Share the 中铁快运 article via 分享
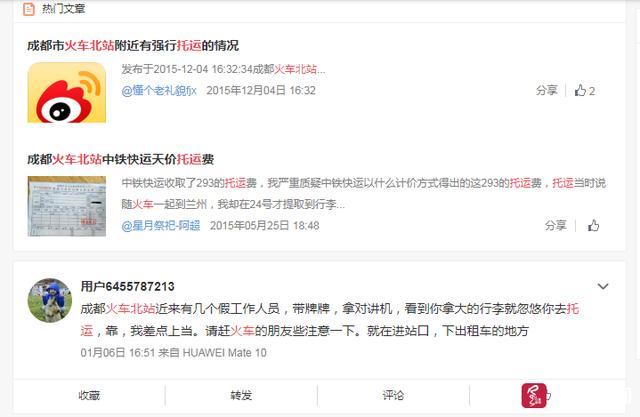Image resolution: width=640 pixels, height=417 pixels. [x=556, y=225]
